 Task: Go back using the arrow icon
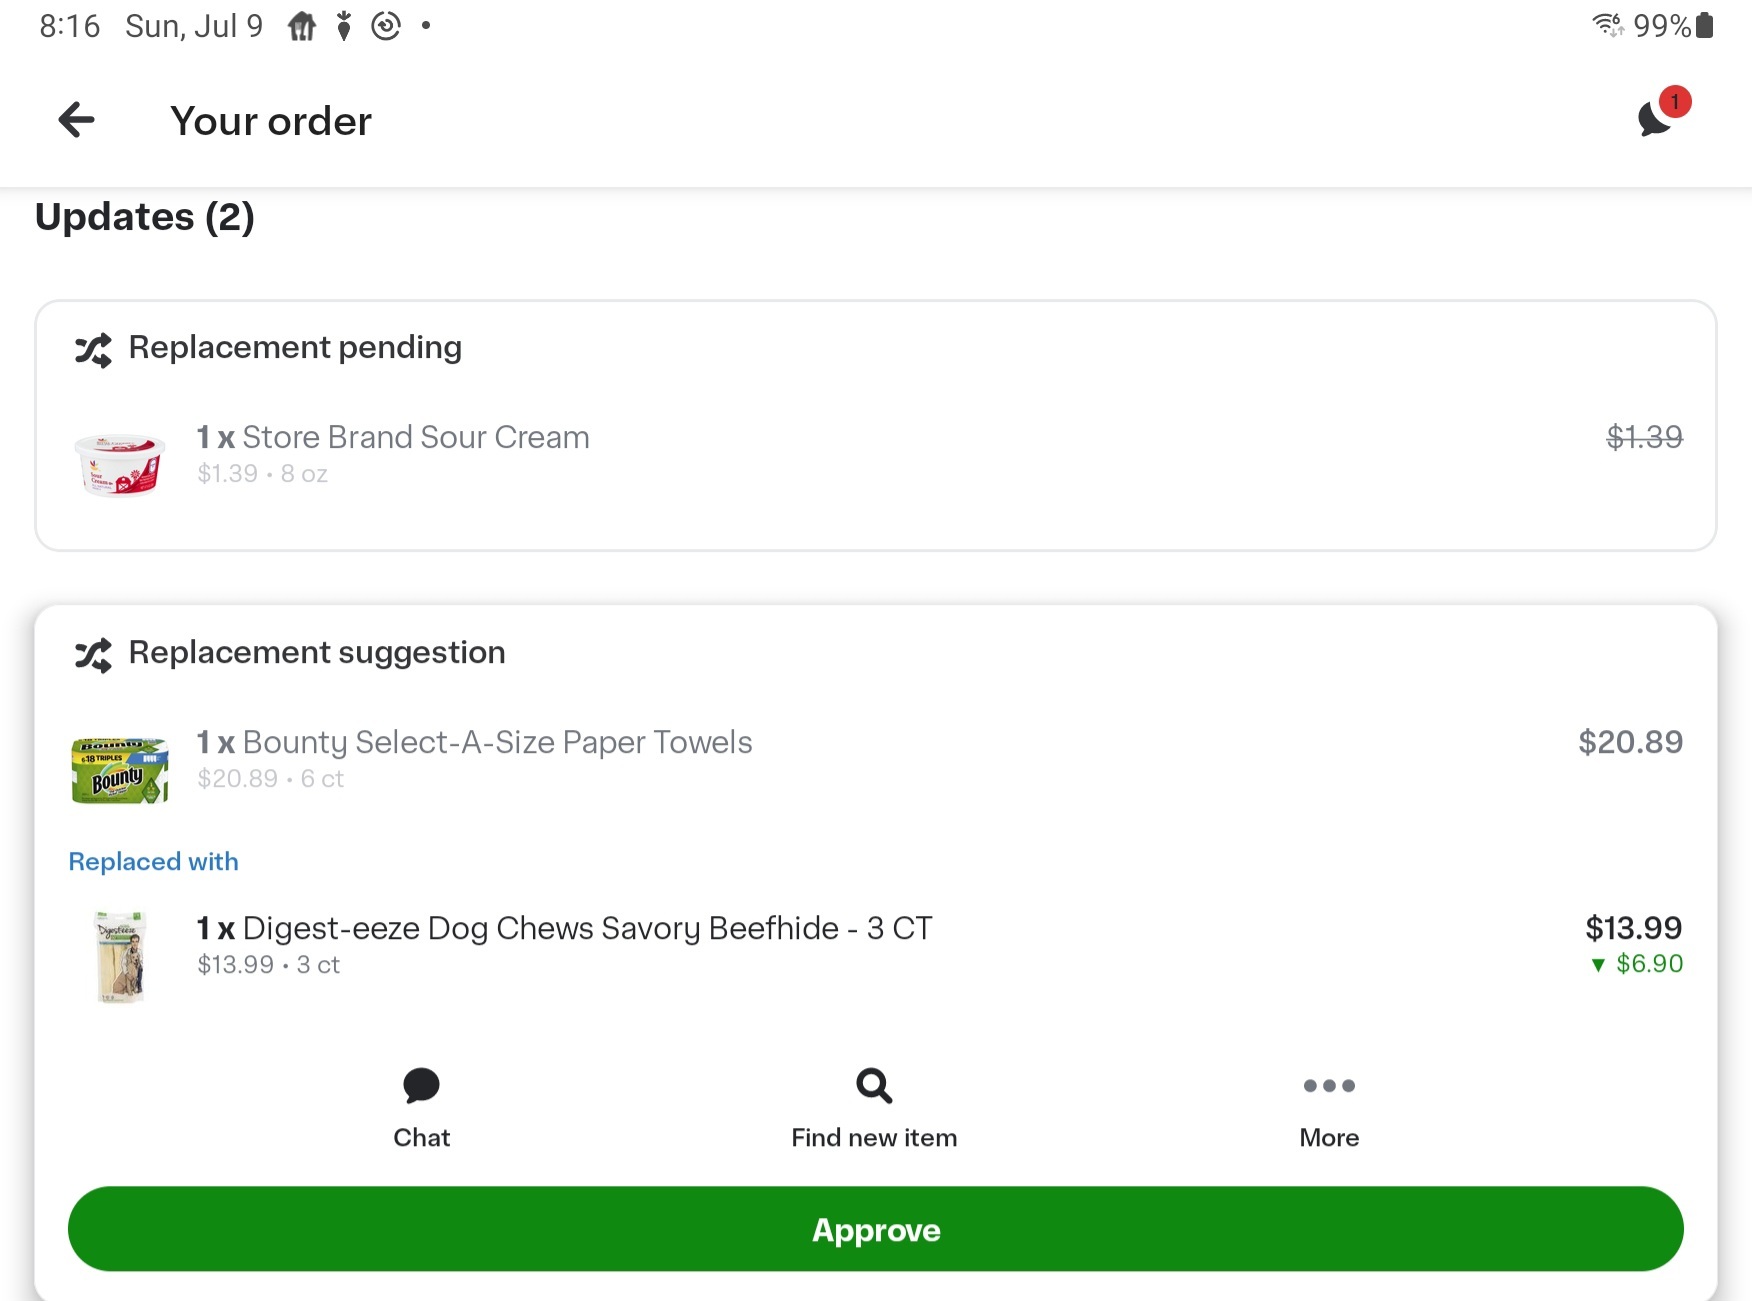[76, 120]
